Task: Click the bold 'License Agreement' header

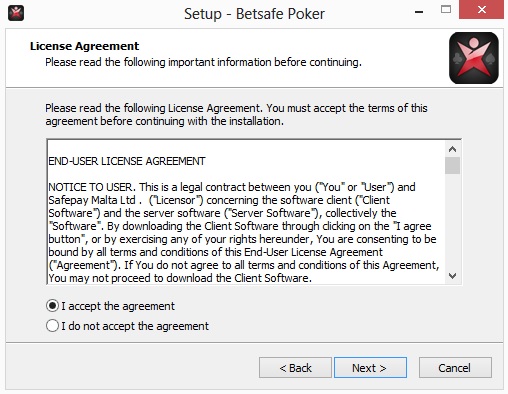Action: 84,46
